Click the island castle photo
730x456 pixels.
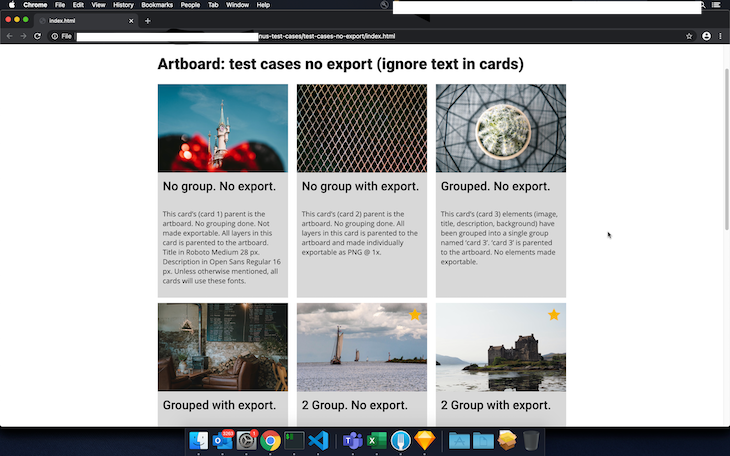tap(501, 347)
